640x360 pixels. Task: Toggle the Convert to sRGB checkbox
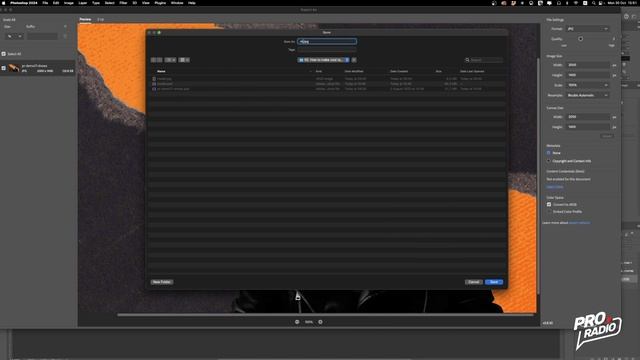click(549, 204)
